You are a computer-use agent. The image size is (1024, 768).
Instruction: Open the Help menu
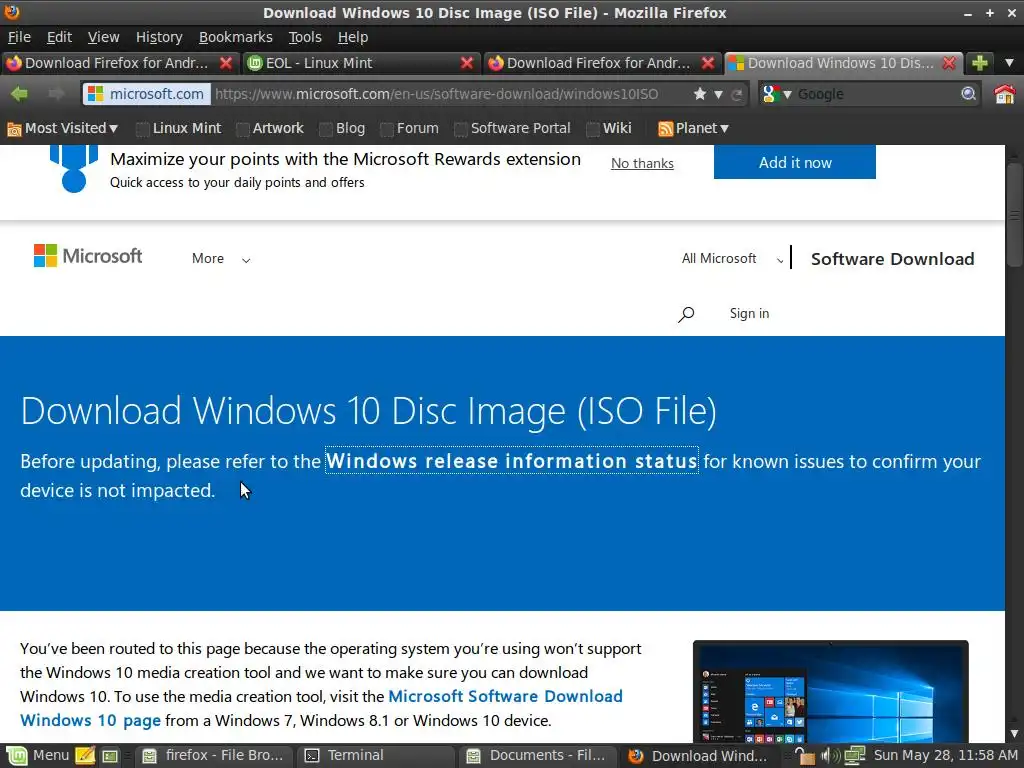tap(353, 37)
